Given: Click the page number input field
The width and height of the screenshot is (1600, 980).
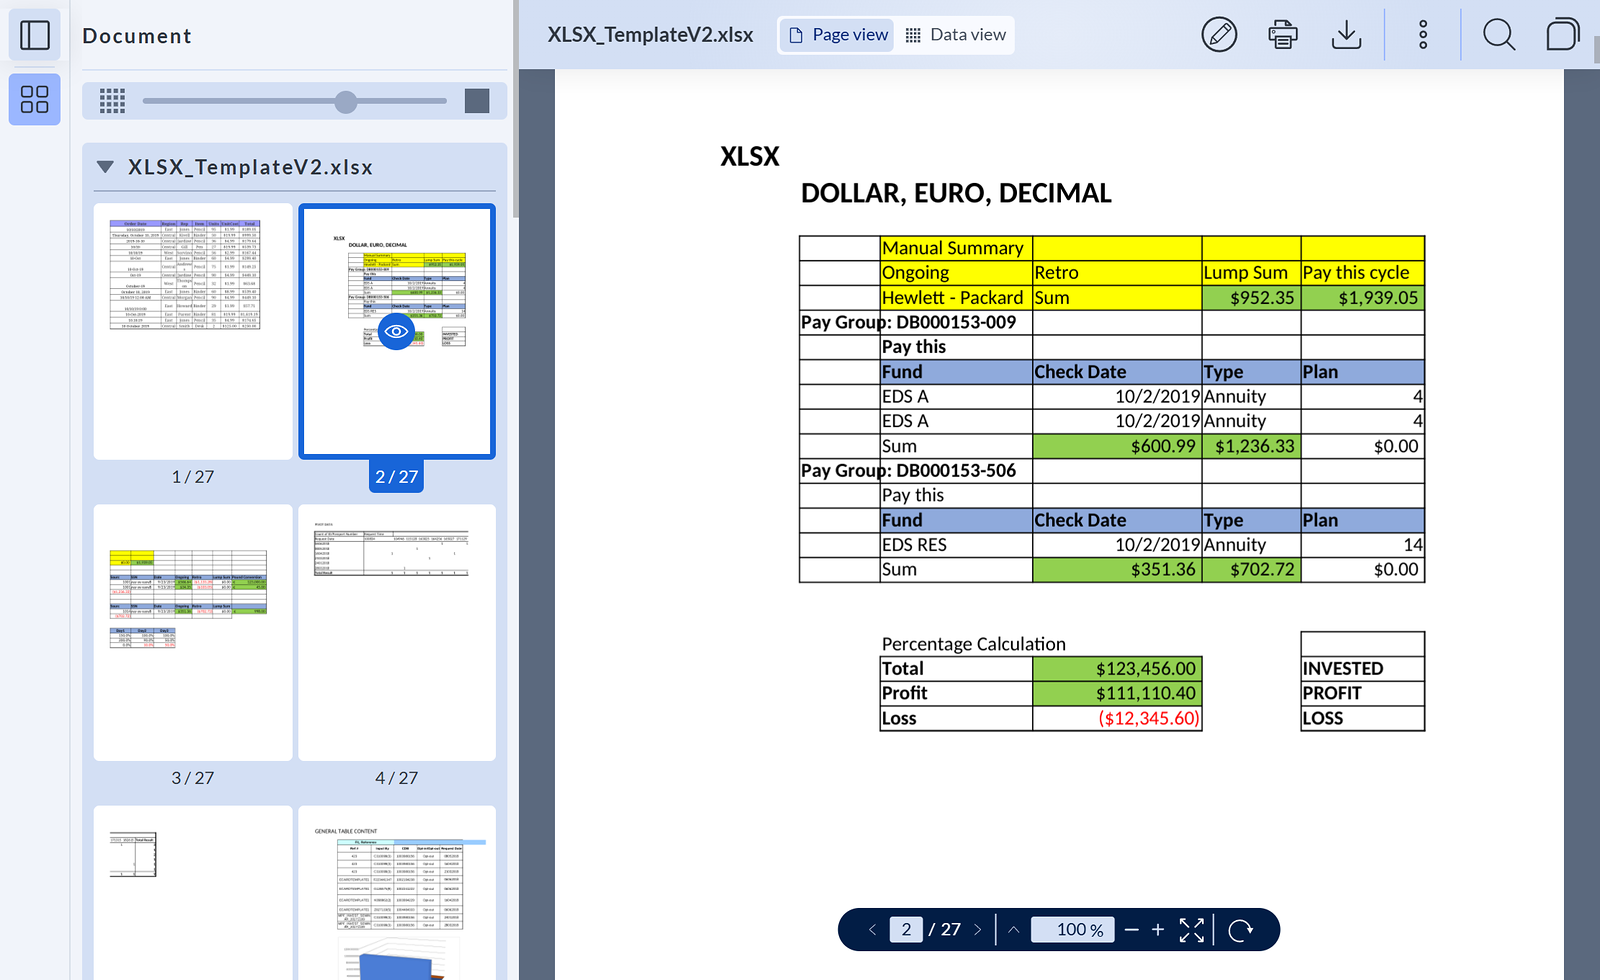Looking at the screenshot, I should [906, 930].
